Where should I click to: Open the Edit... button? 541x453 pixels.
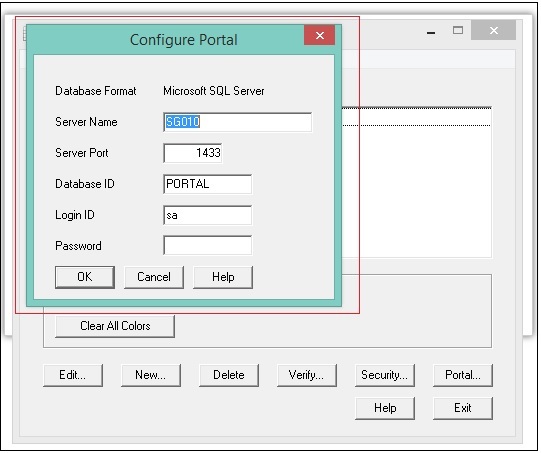pyautogui.click(x=73, y=375)
